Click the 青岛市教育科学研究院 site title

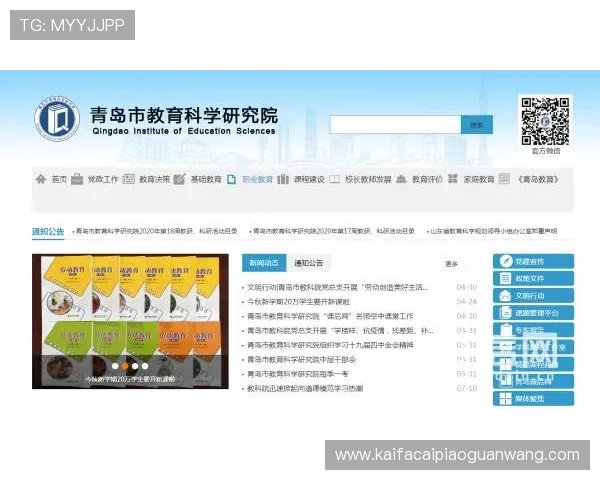184,115
